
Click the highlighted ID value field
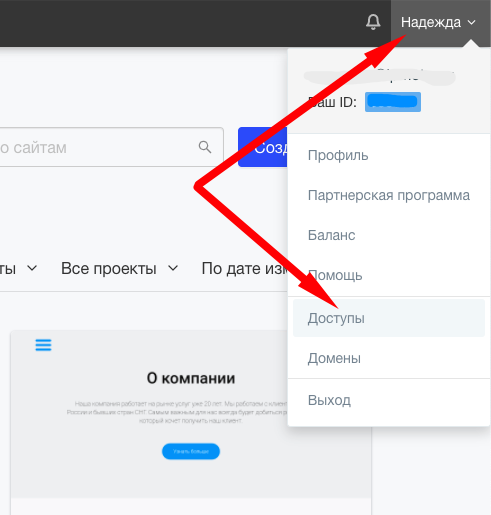coord(393,102)
